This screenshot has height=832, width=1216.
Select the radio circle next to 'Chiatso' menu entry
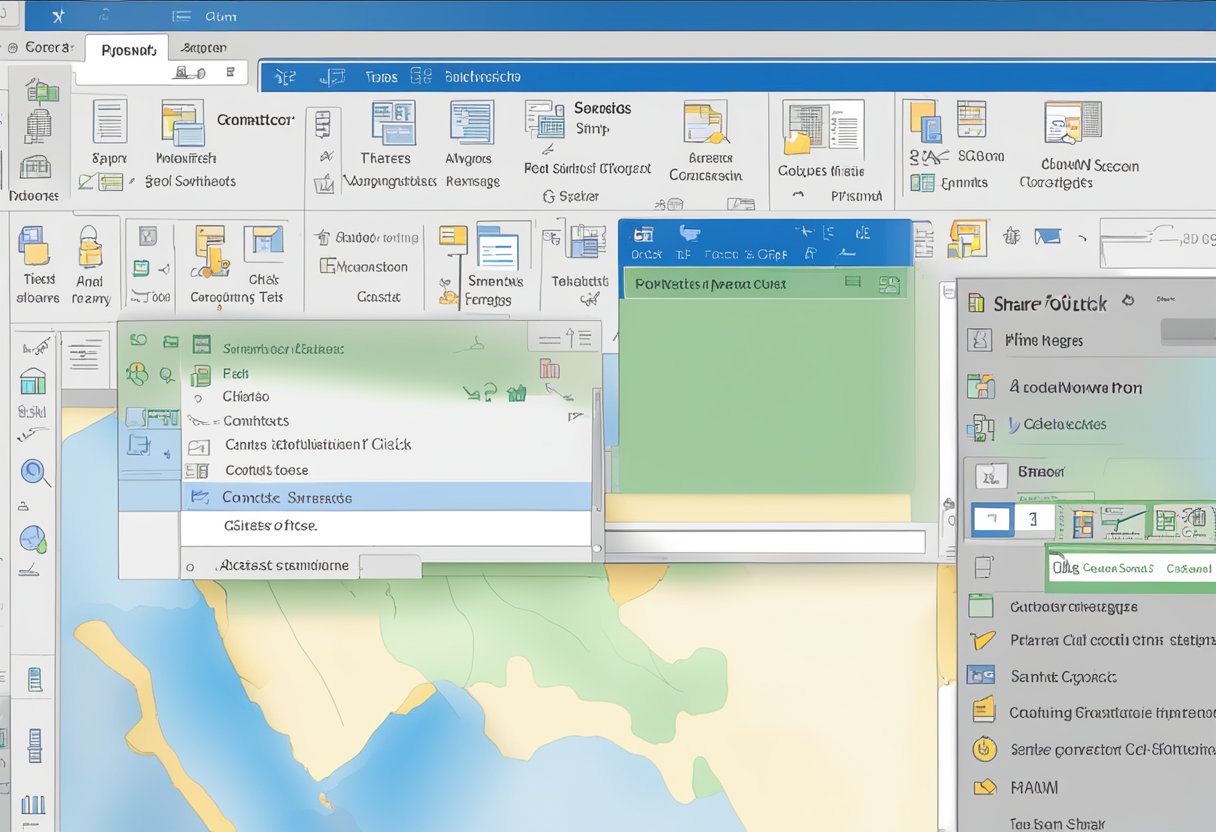pyautogui.click(x=197, y=396)
